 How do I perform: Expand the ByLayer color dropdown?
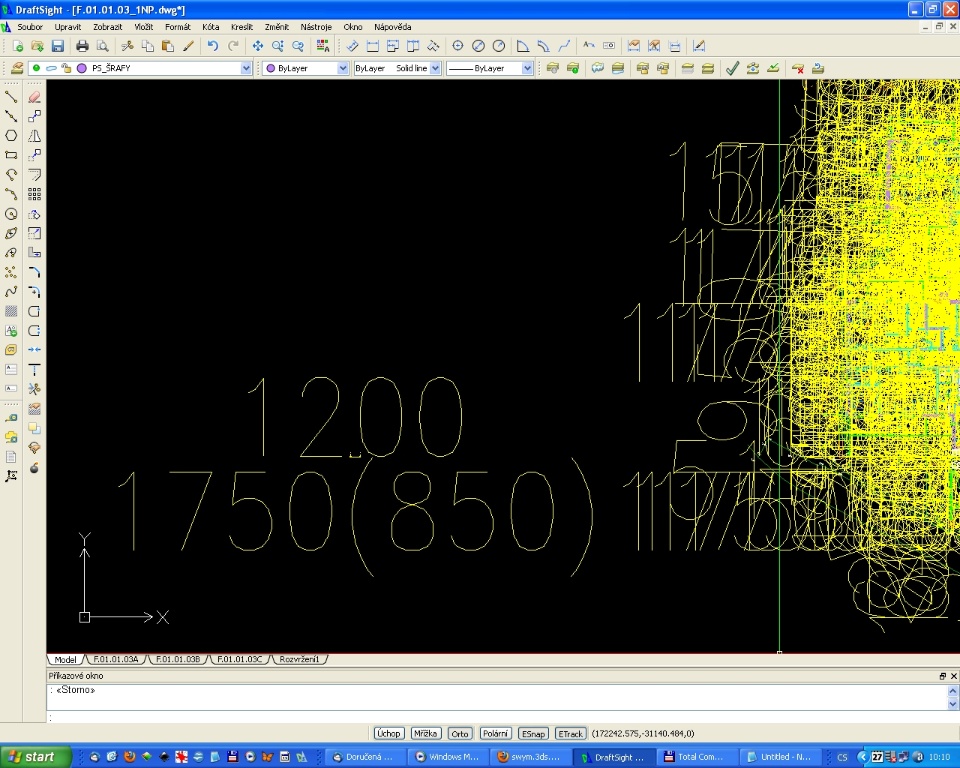point(343,68)
